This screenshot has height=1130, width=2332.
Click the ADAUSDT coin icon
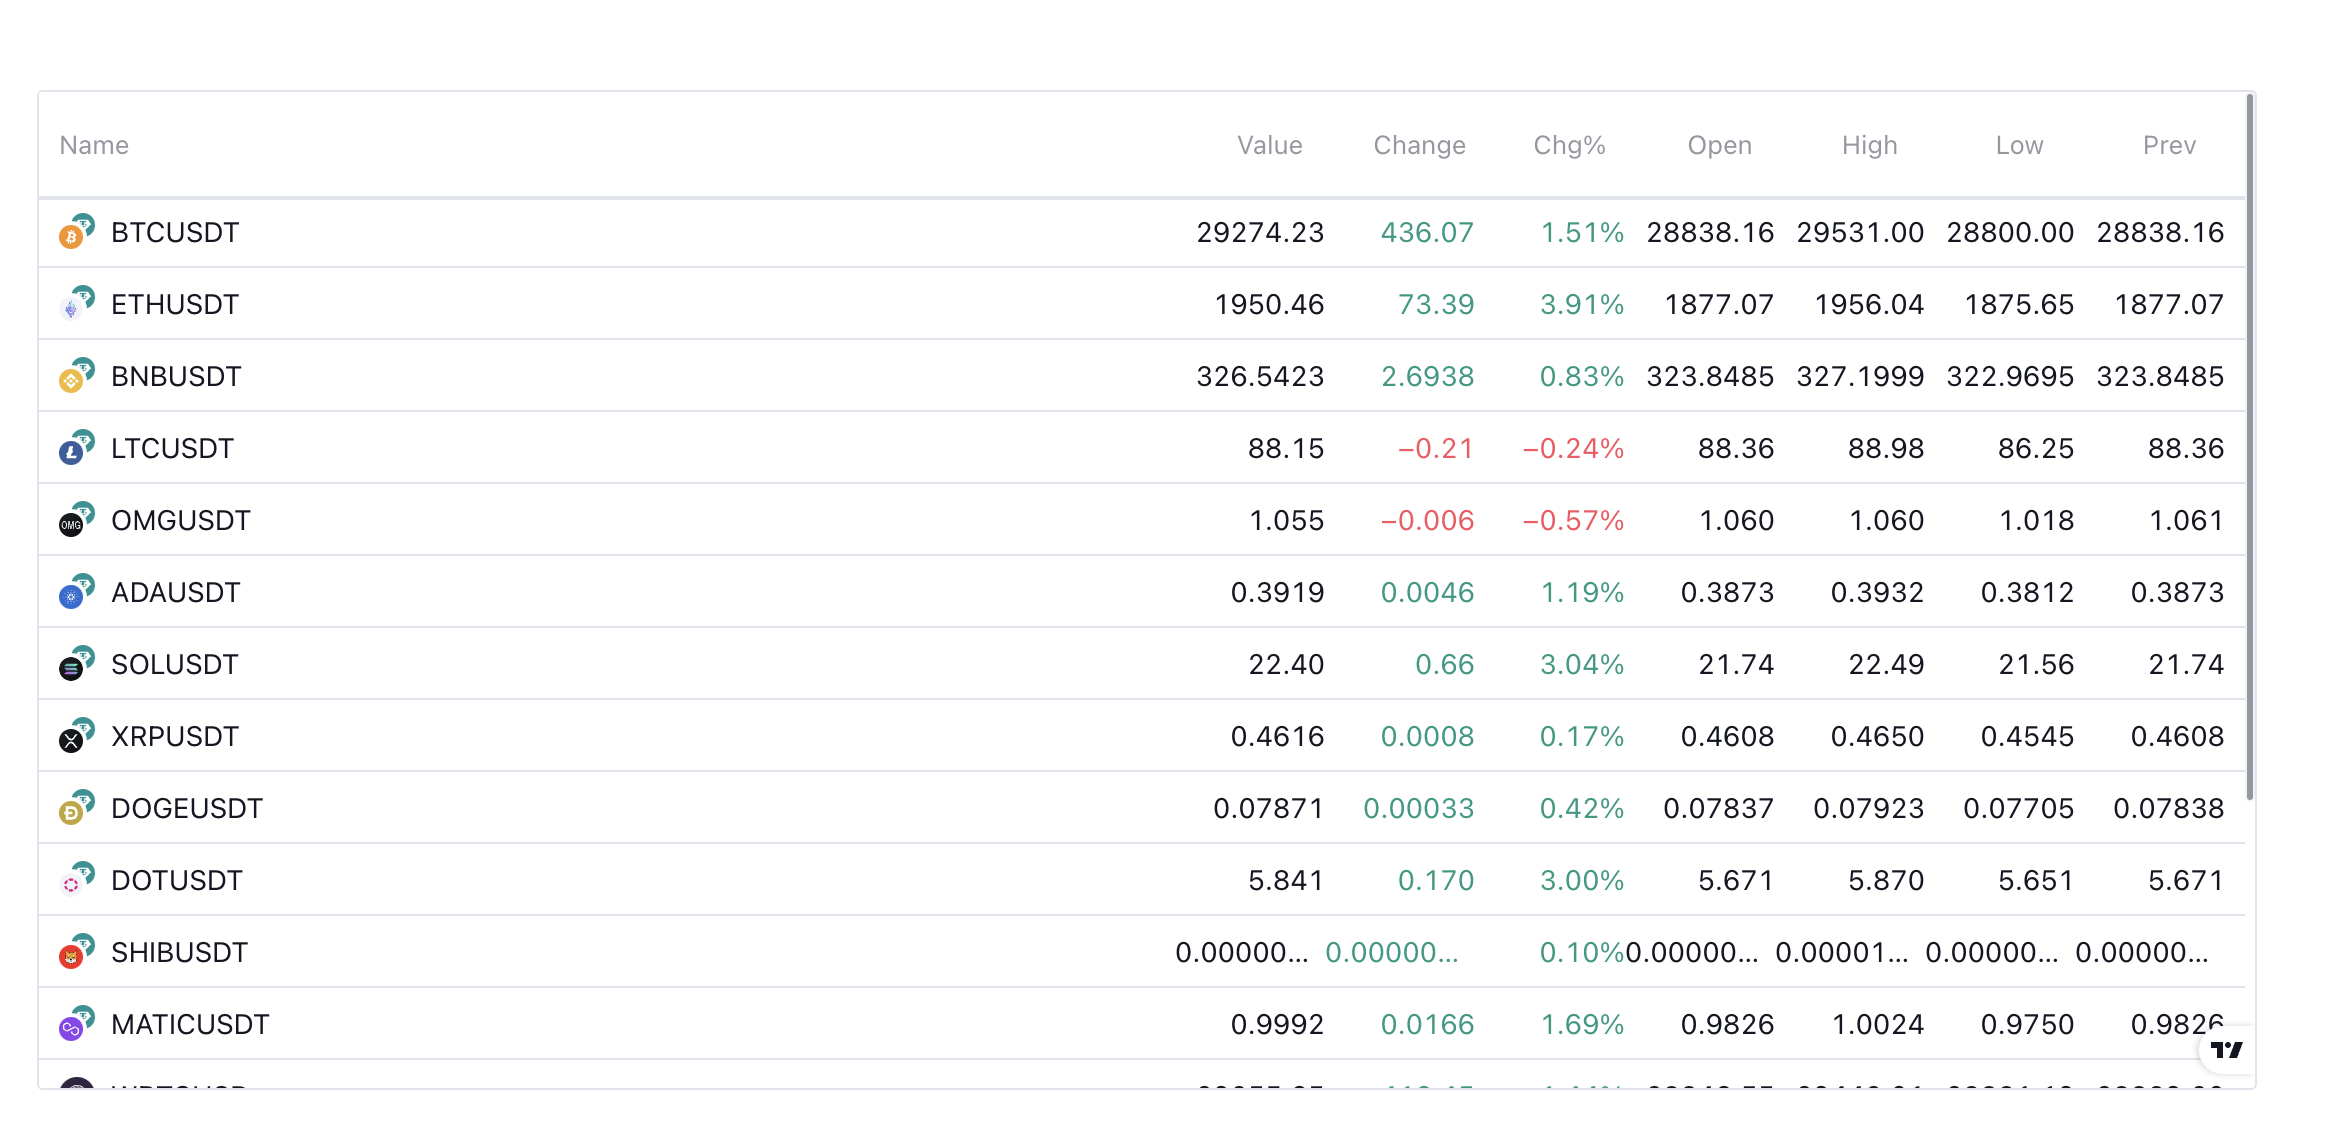point(76,591)
